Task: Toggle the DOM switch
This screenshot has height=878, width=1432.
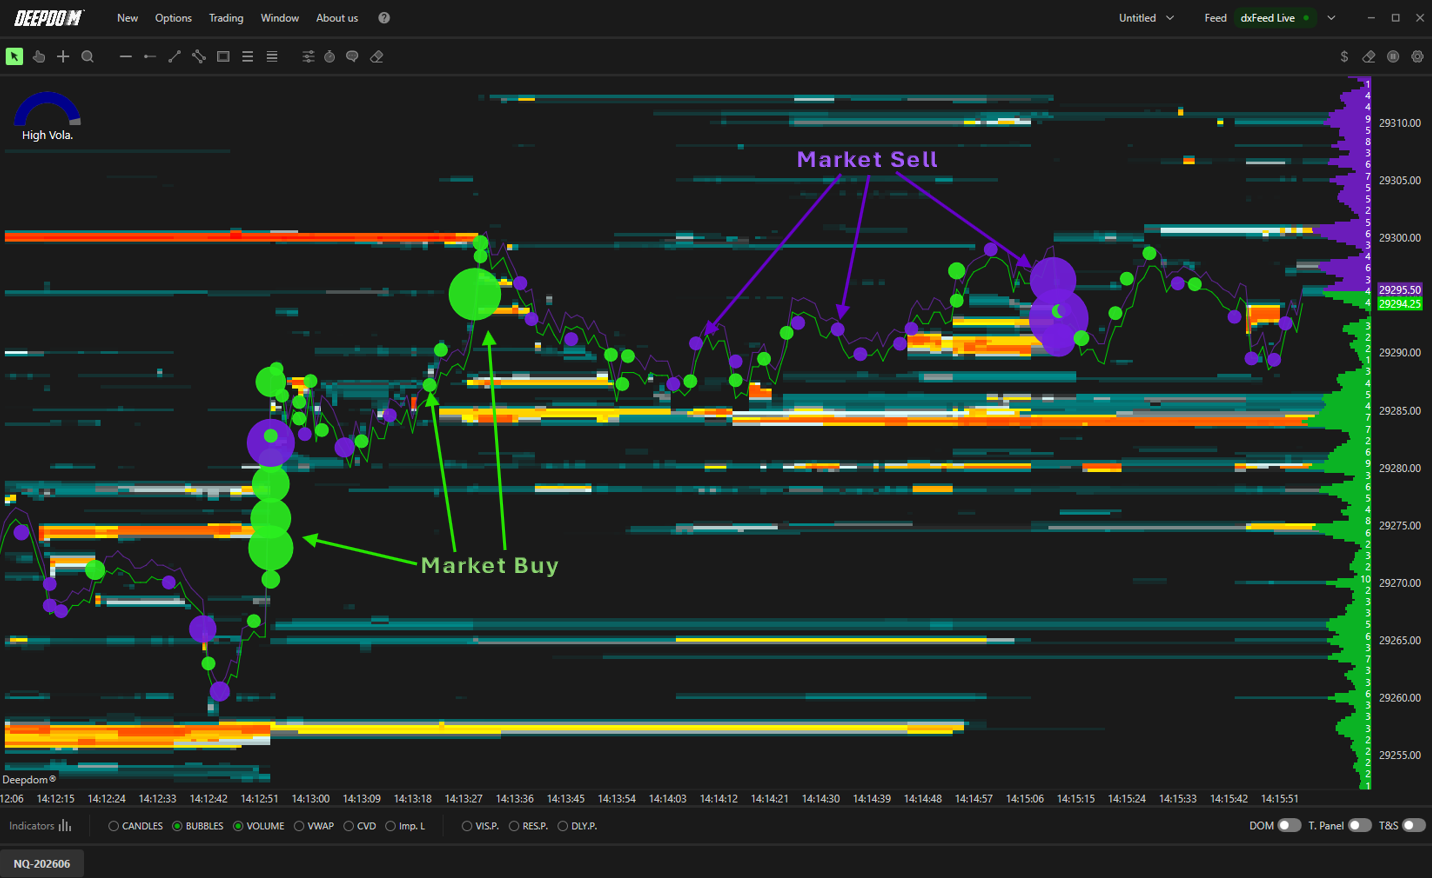Action: click(1289, 826)
